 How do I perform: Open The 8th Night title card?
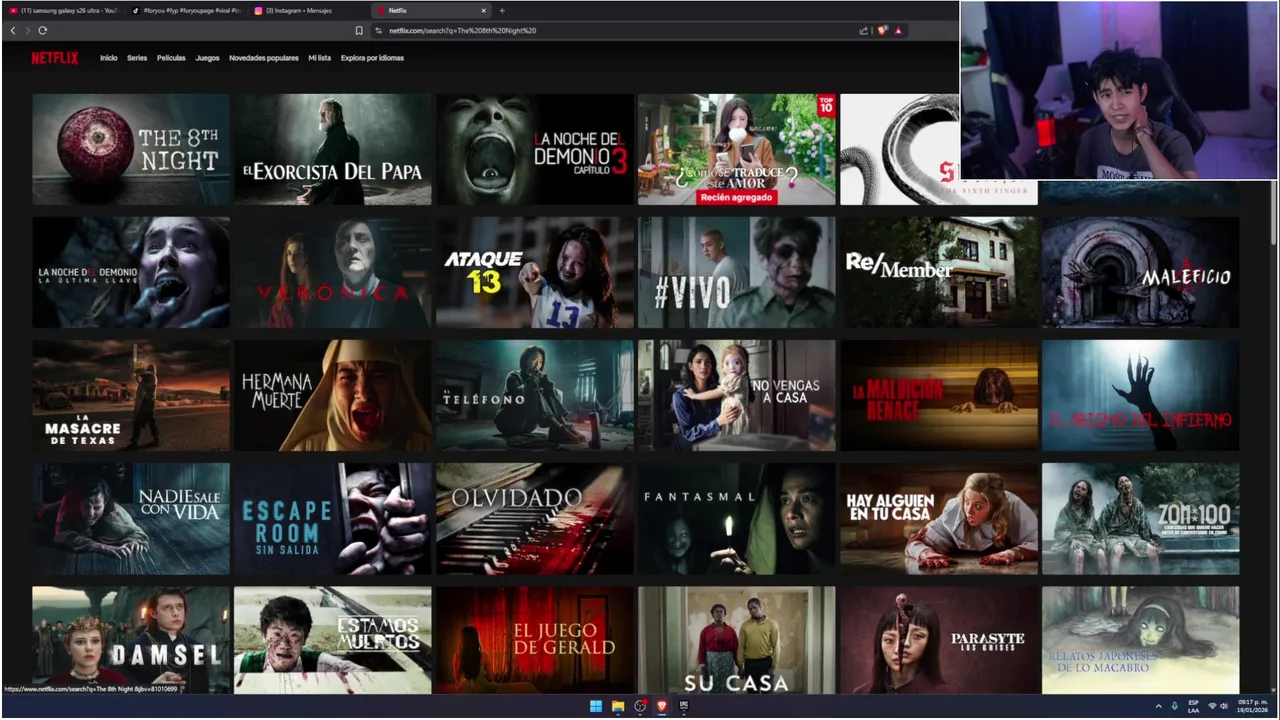tap(131, 149)
